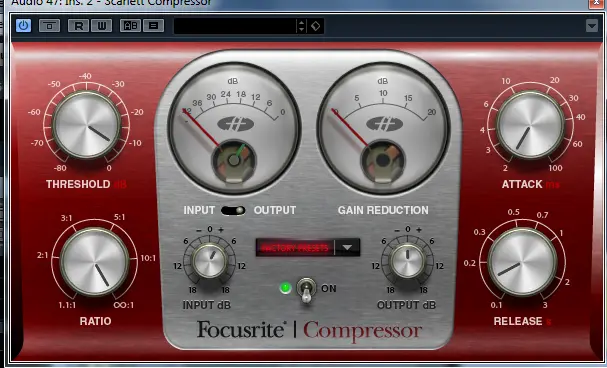
Task: Click the empty preset name field in the header
Action: [235, 26]
